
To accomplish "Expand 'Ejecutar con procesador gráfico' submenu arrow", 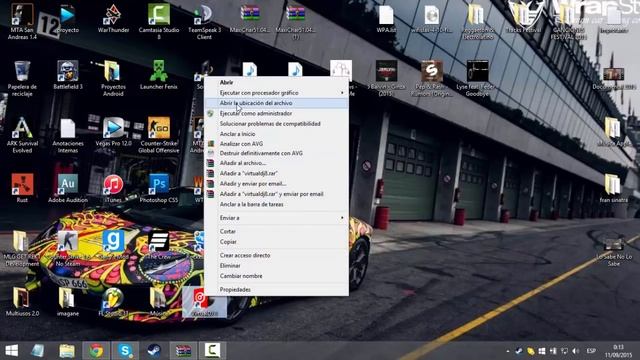I will coord(342,93).
